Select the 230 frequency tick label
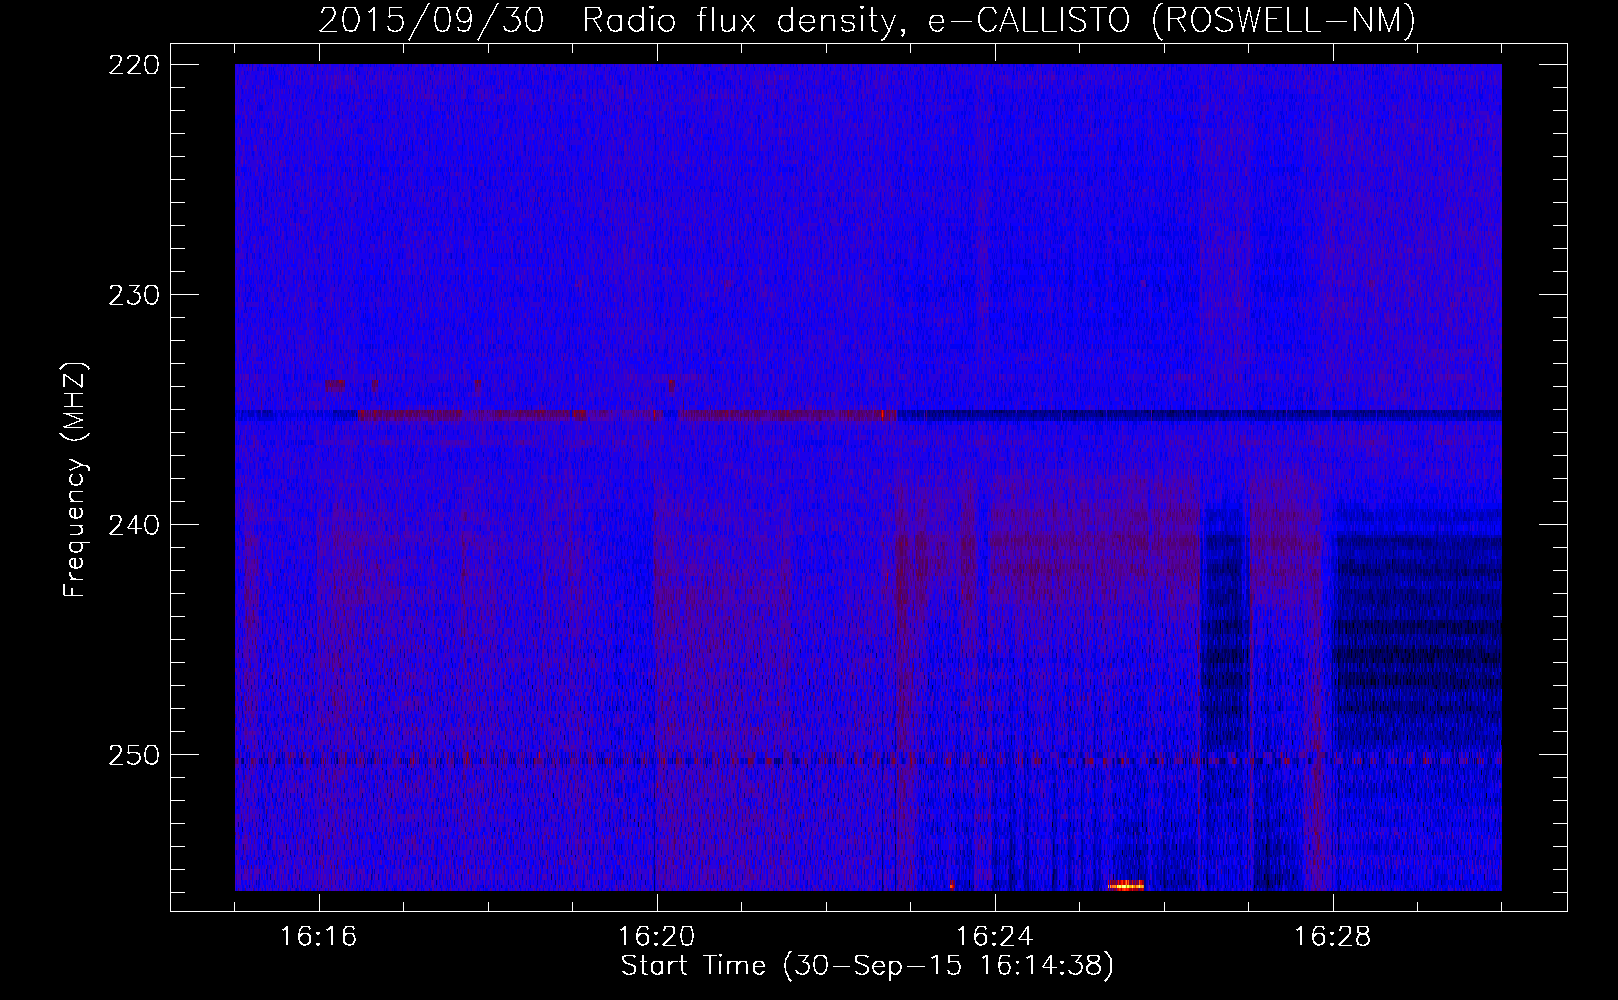Image resolution: width=1618 pixels, height=1000 pixels. [133, 295]
